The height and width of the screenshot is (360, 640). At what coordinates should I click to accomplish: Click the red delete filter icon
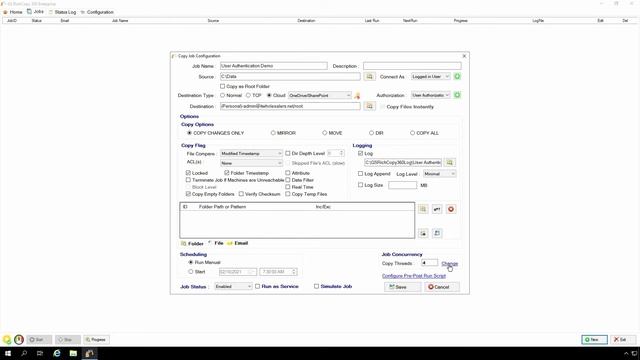pos(451,209)
